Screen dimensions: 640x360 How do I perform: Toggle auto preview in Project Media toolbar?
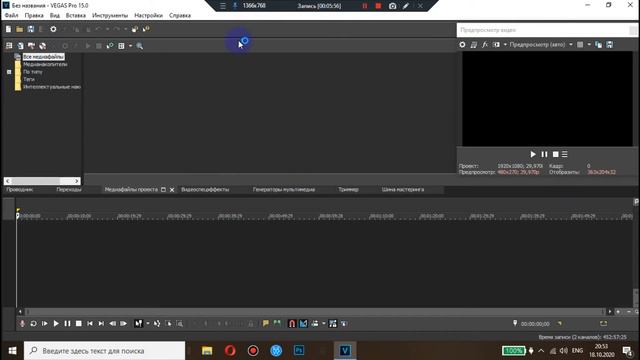point(110,46)
